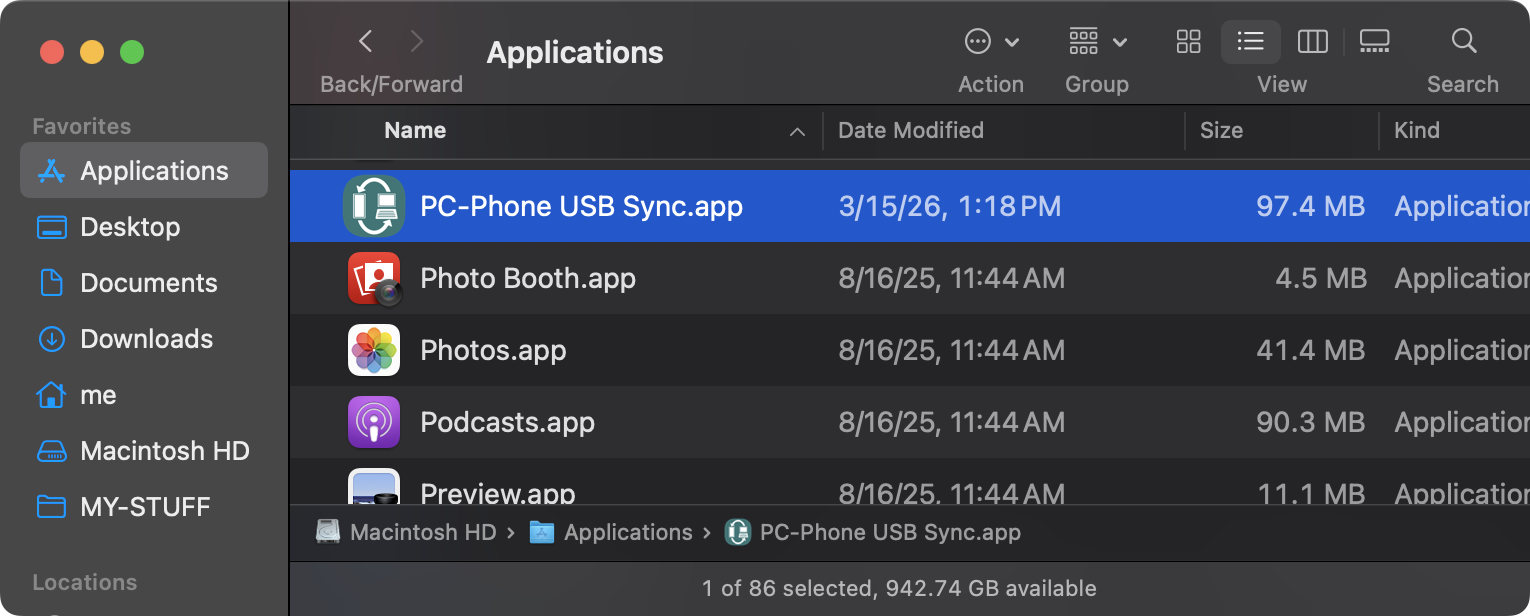Image resolution: width=1530 pixels, height=616 pixels.
Task: Open the Group dropdown menu
Action: click(x=1097, y=41)
